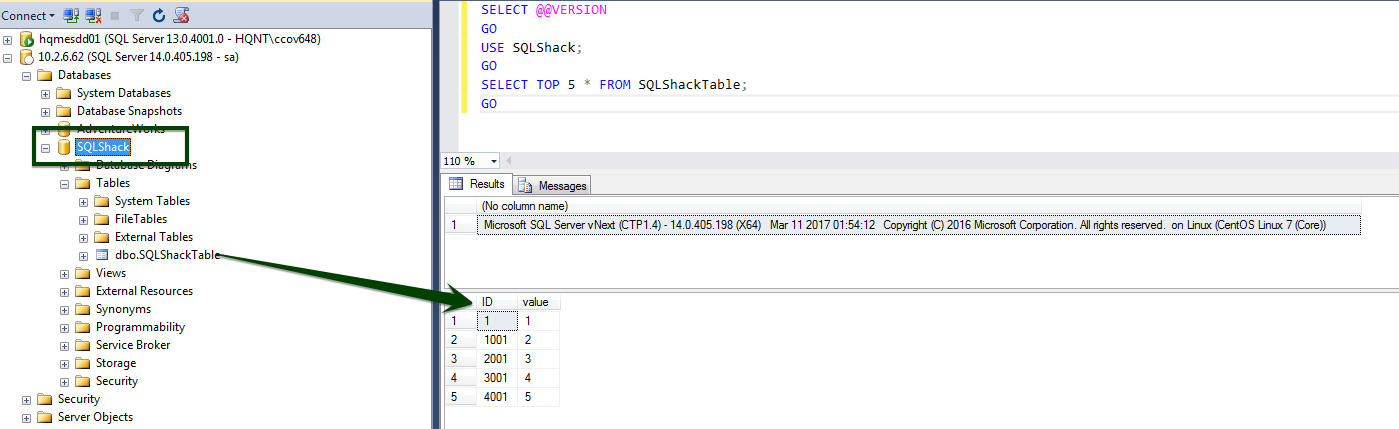The image size is (1399, 429).
Task: Collapse the SQLShack database node
Action: pos(46,147)
